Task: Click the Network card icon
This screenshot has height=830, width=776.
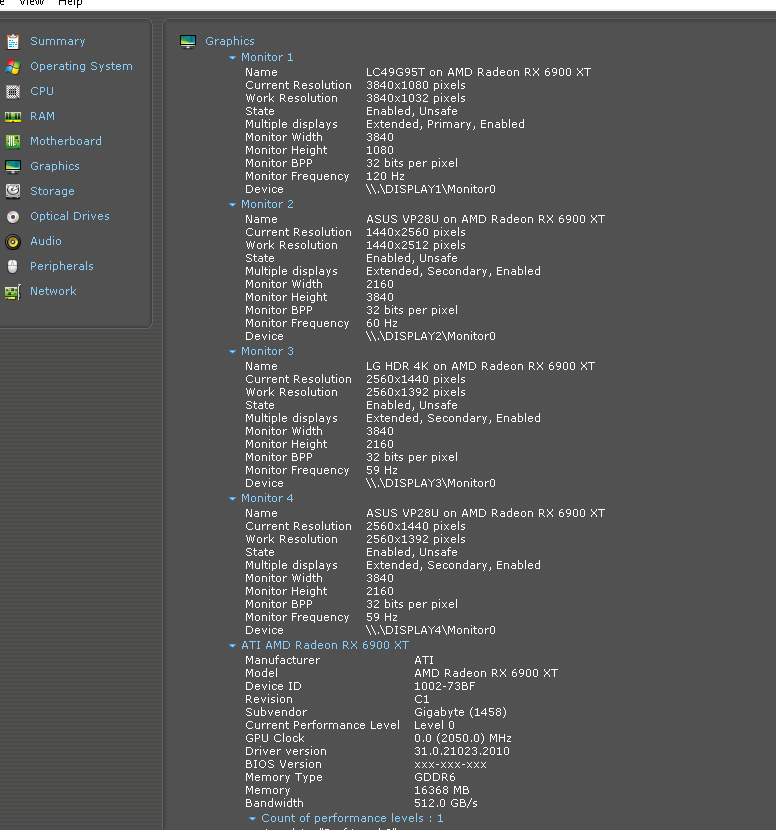Action: pyautogui.click(x=13, y=291)
